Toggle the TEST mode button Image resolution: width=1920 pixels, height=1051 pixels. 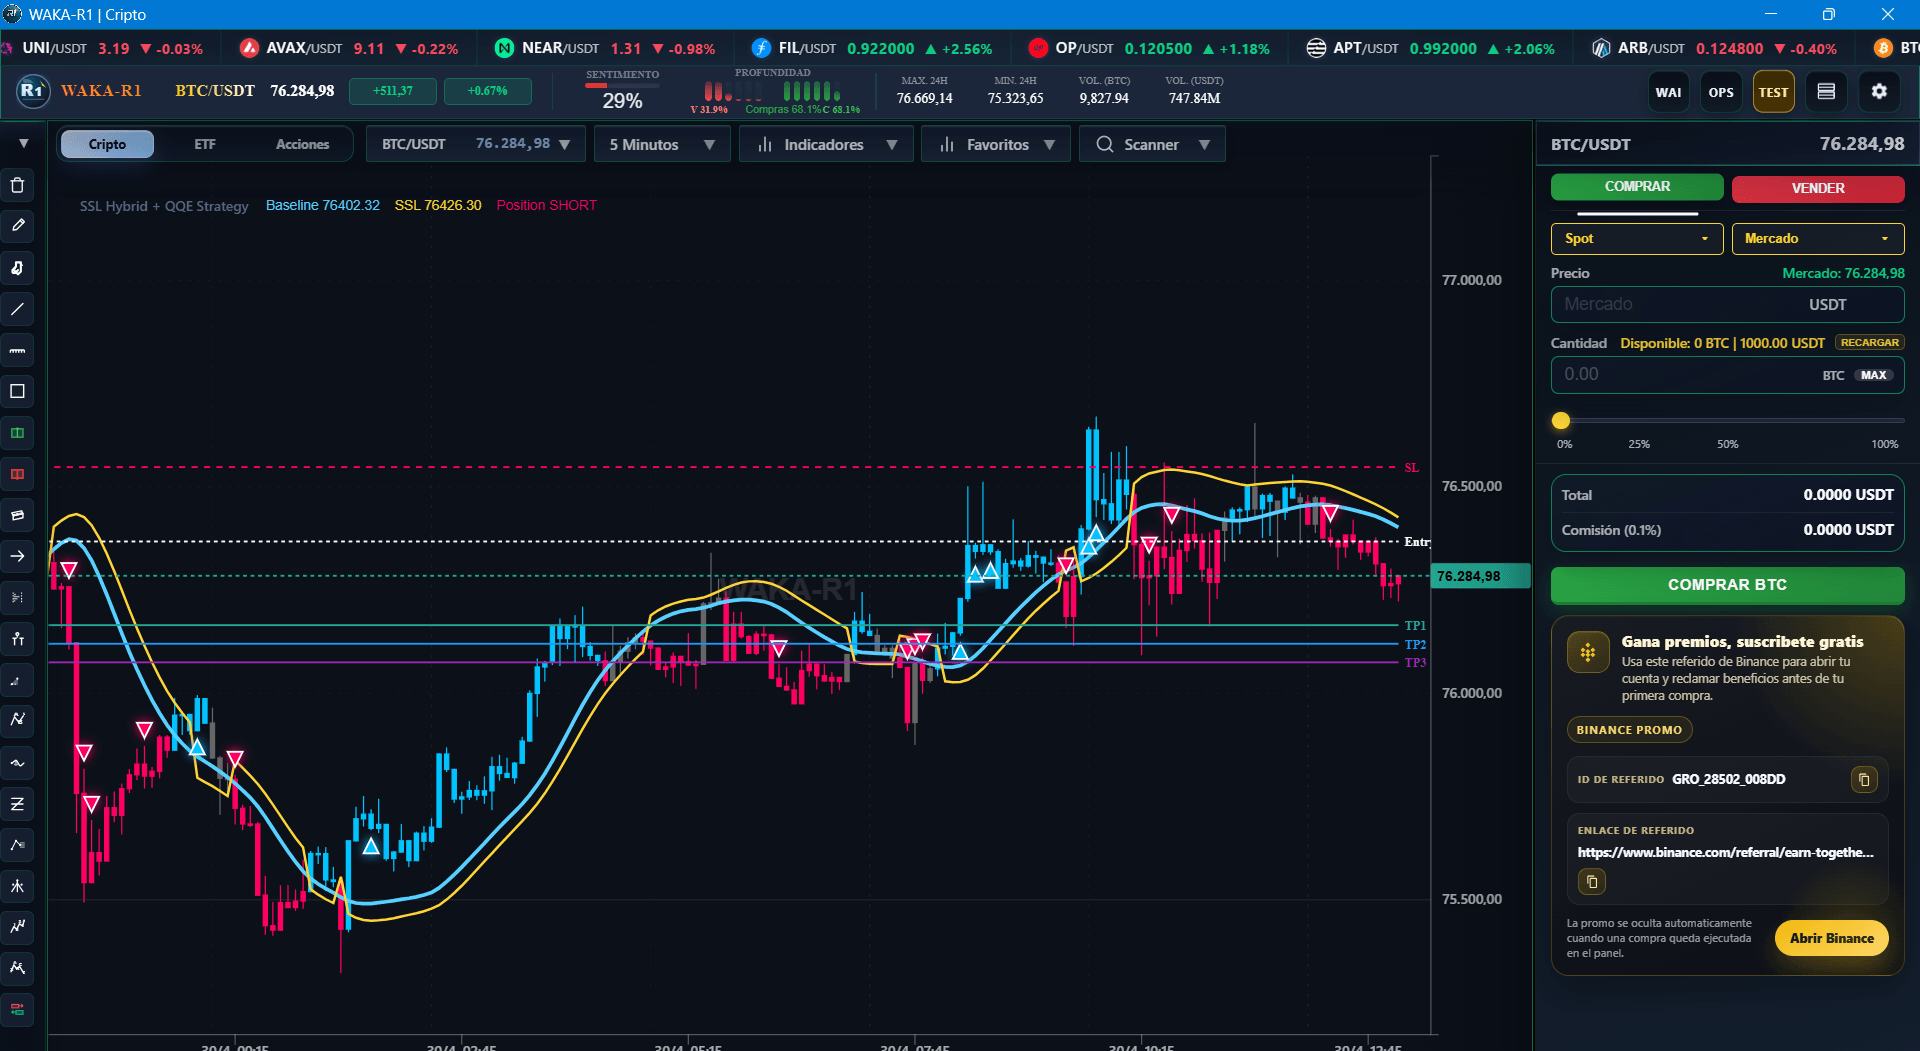pyautogui.click(x=1773, y=92)
